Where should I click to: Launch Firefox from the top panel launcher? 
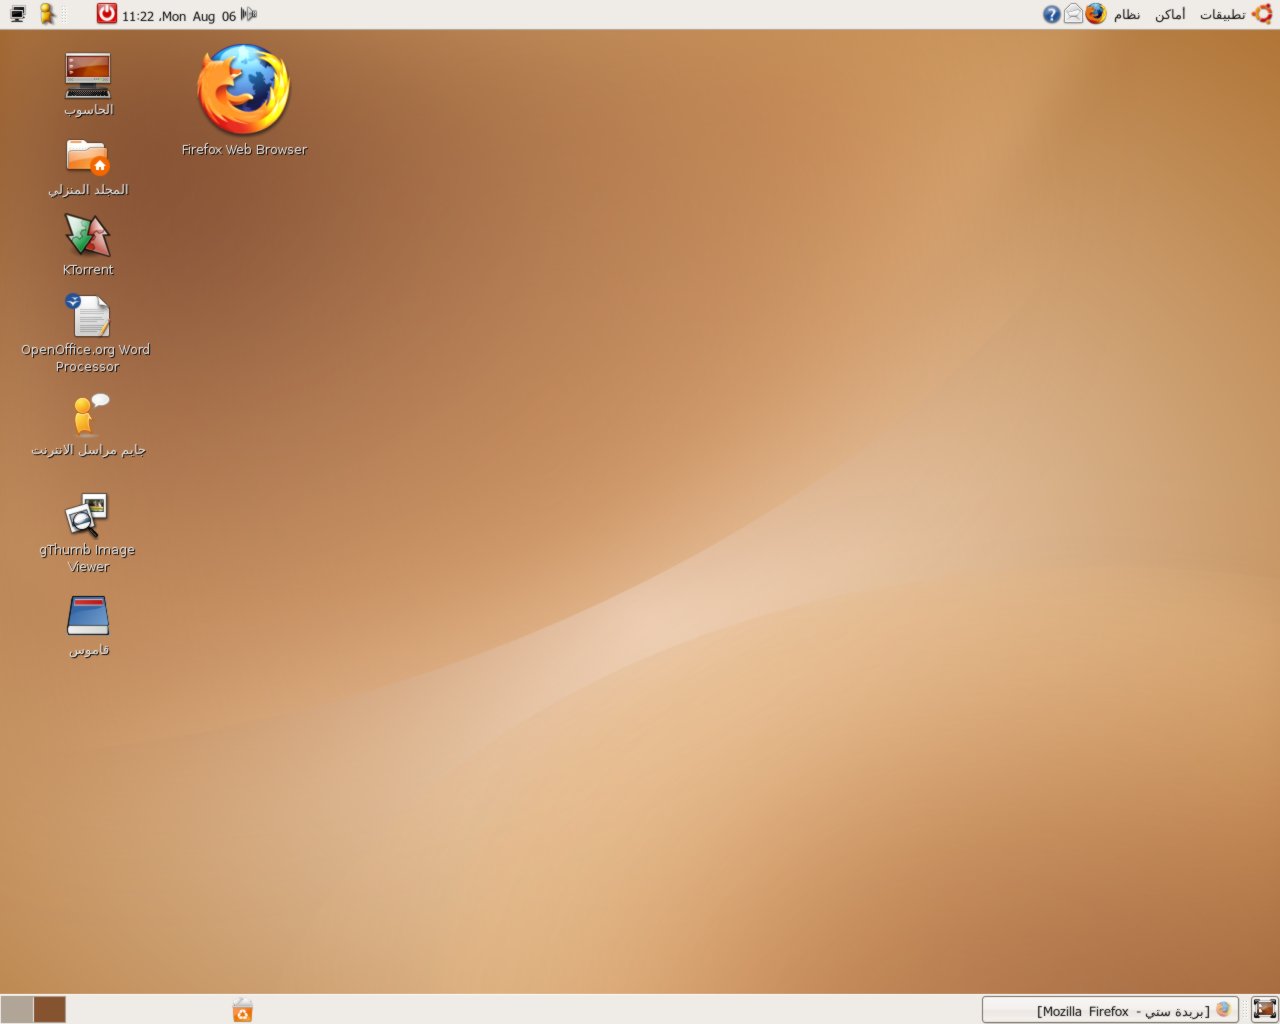point(1096,14)
